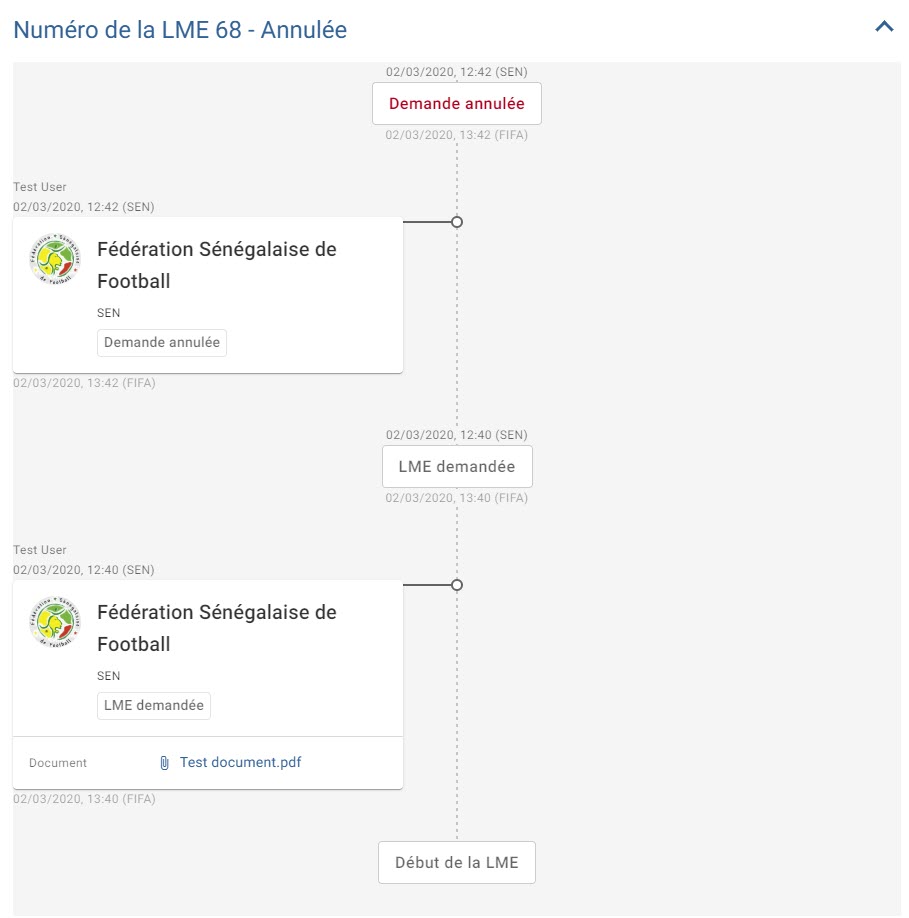Click the upper timeline circle marker
The image size is (909, 918).
[457, 222]
